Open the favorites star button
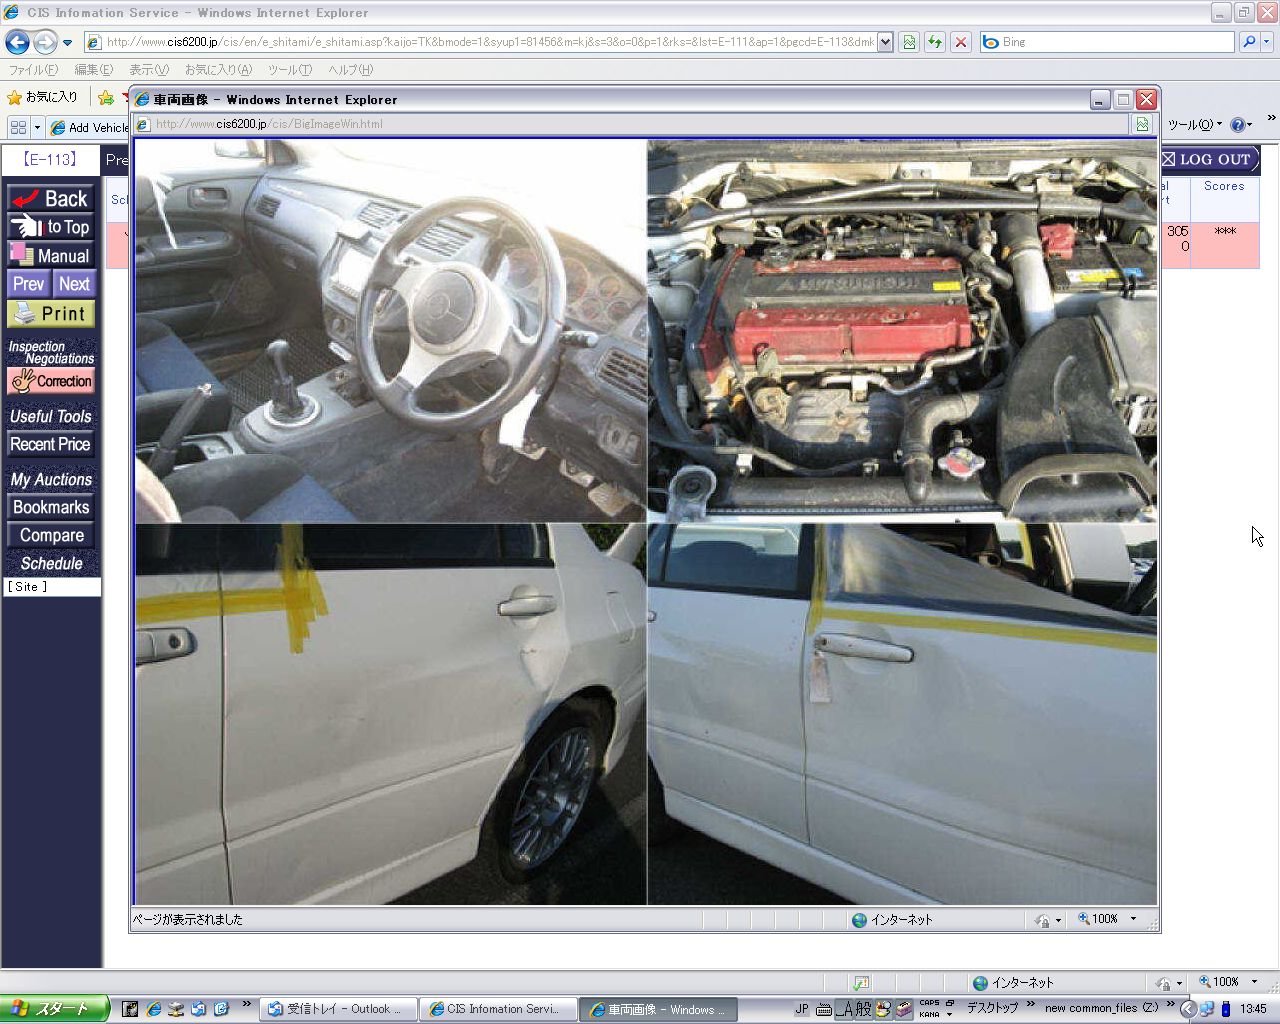This screenshot has width=1280, height=1024. 42,97
